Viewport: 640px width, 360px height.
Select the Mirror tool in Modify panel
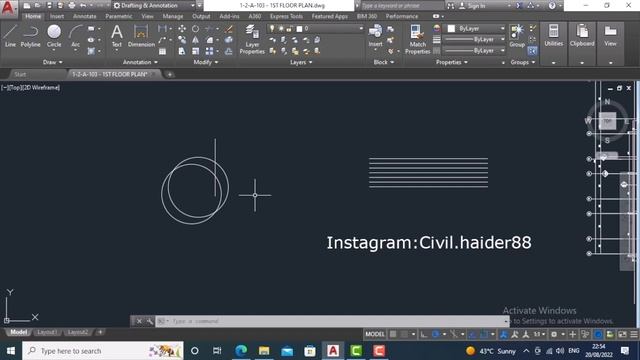196,40
